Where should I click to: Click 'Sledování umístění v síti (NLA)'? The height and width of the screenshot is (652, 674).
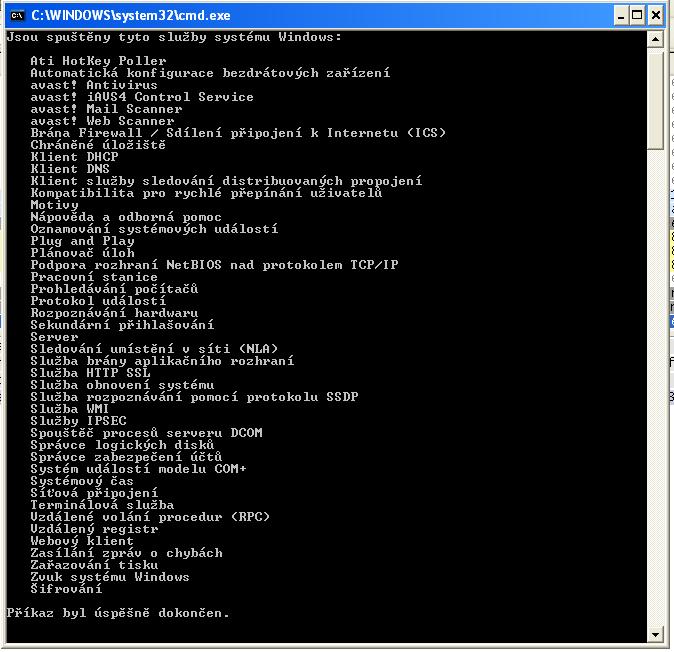tap(154, 349)
